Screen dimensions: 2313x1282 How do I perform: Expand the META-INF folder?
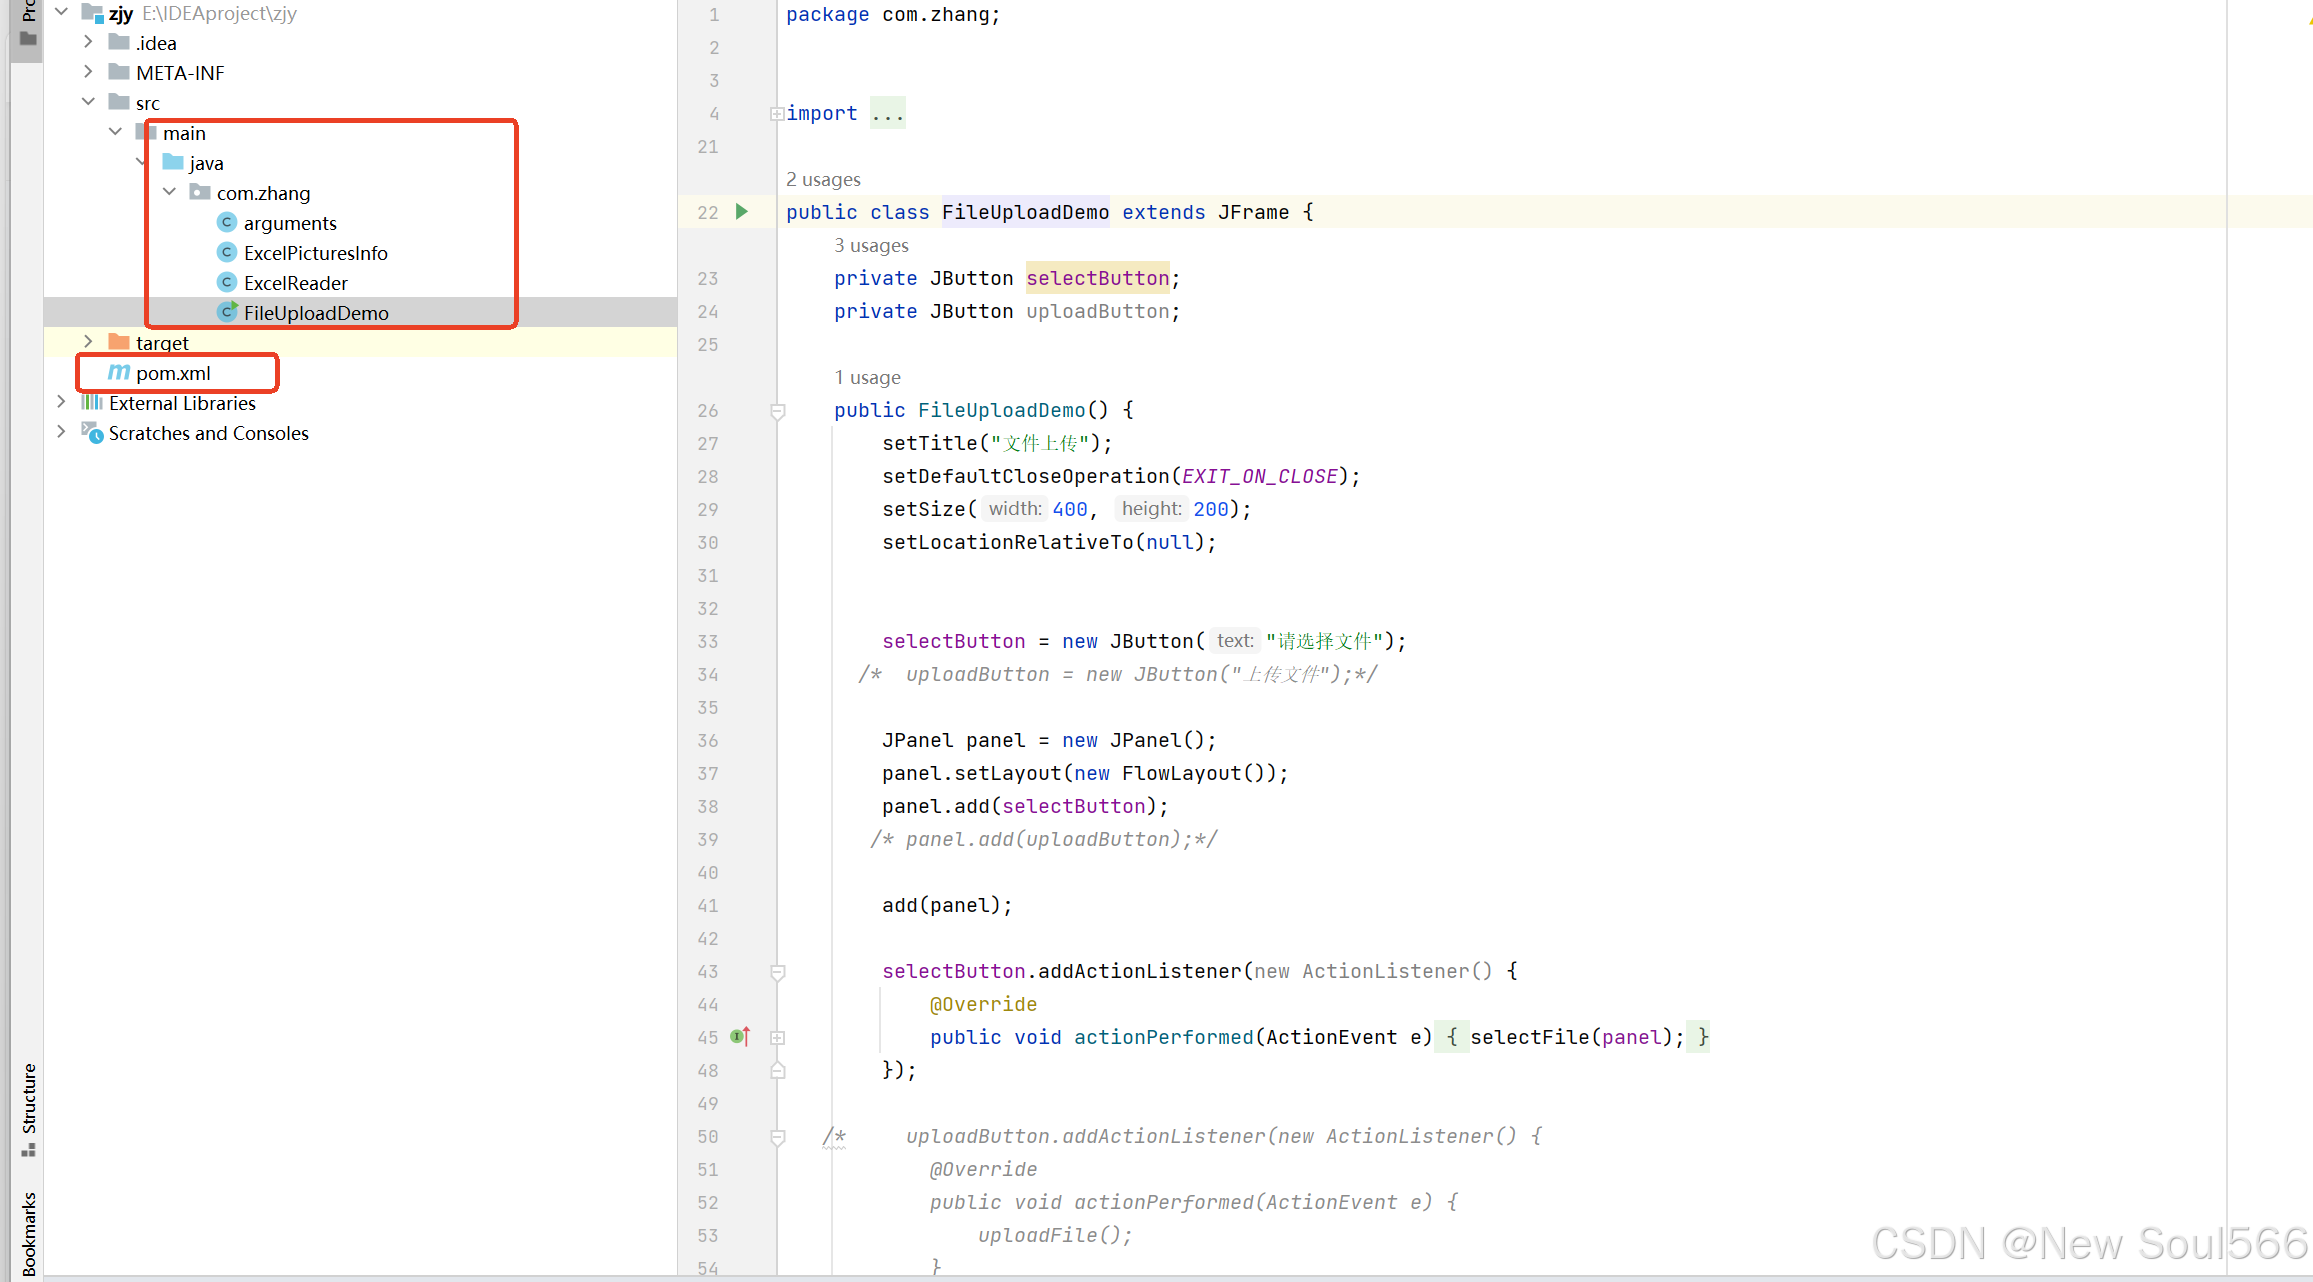click(88, 72)
